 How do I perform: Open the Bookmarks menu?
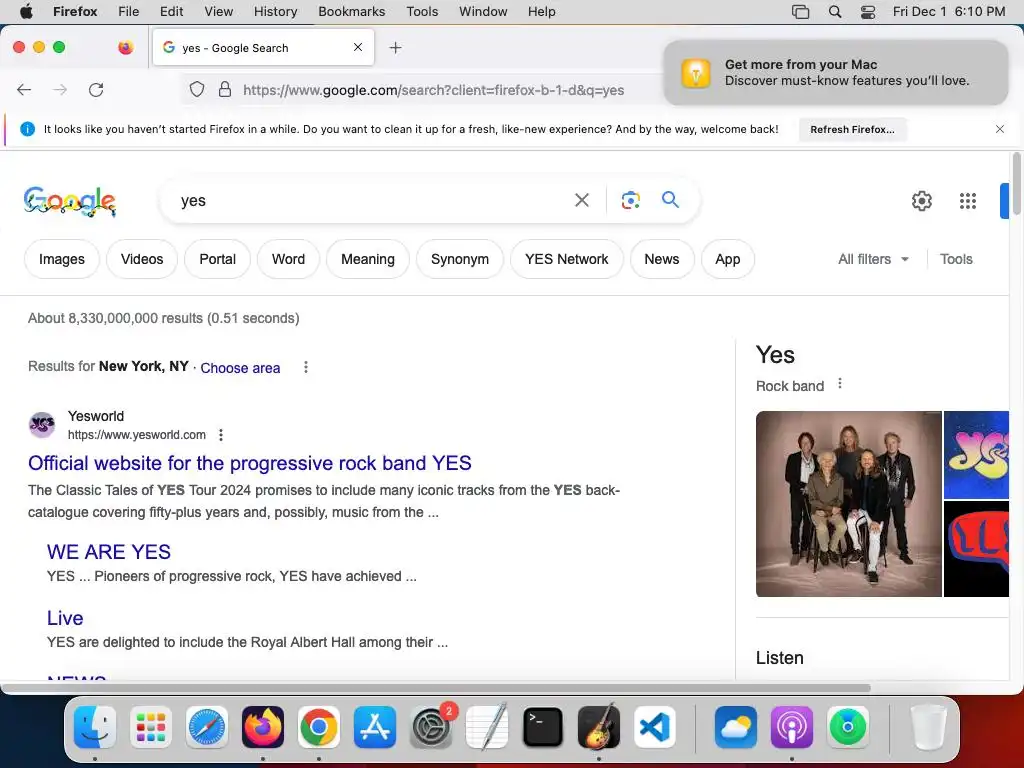tap(351, 12)
